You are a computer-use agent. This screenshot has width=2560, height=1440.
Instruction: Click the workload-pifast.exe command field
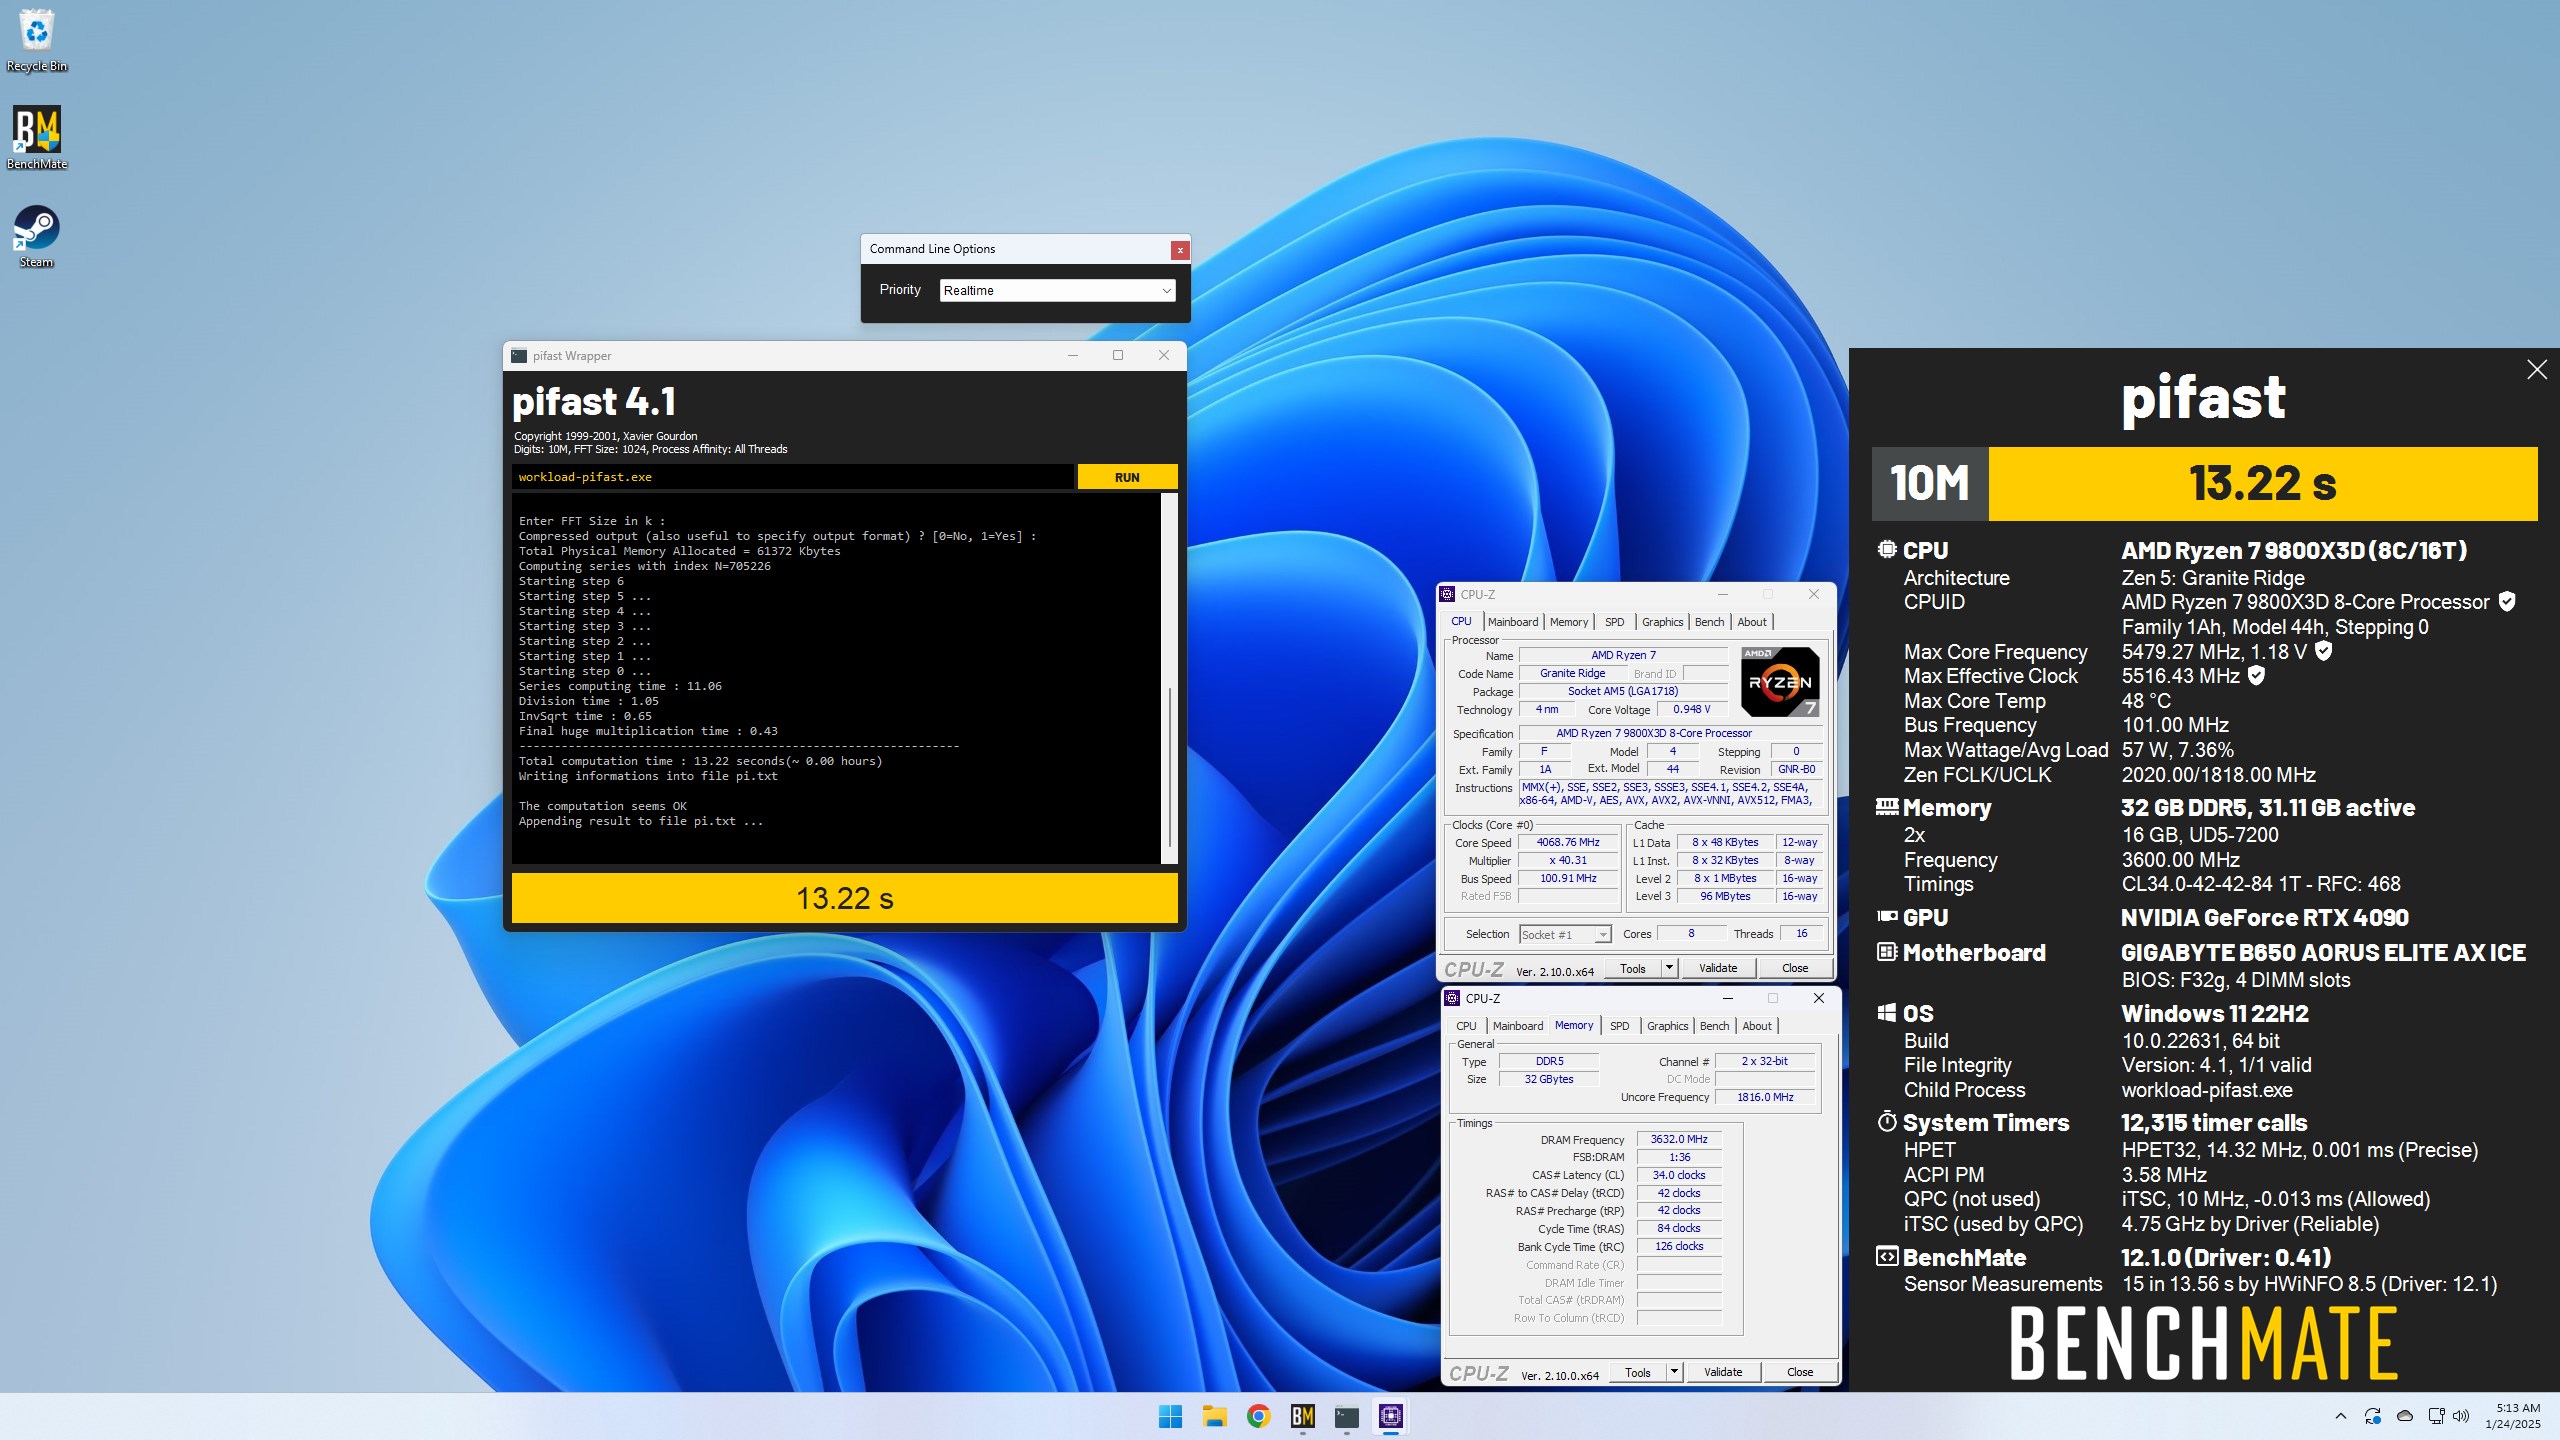tap(792, 477)
